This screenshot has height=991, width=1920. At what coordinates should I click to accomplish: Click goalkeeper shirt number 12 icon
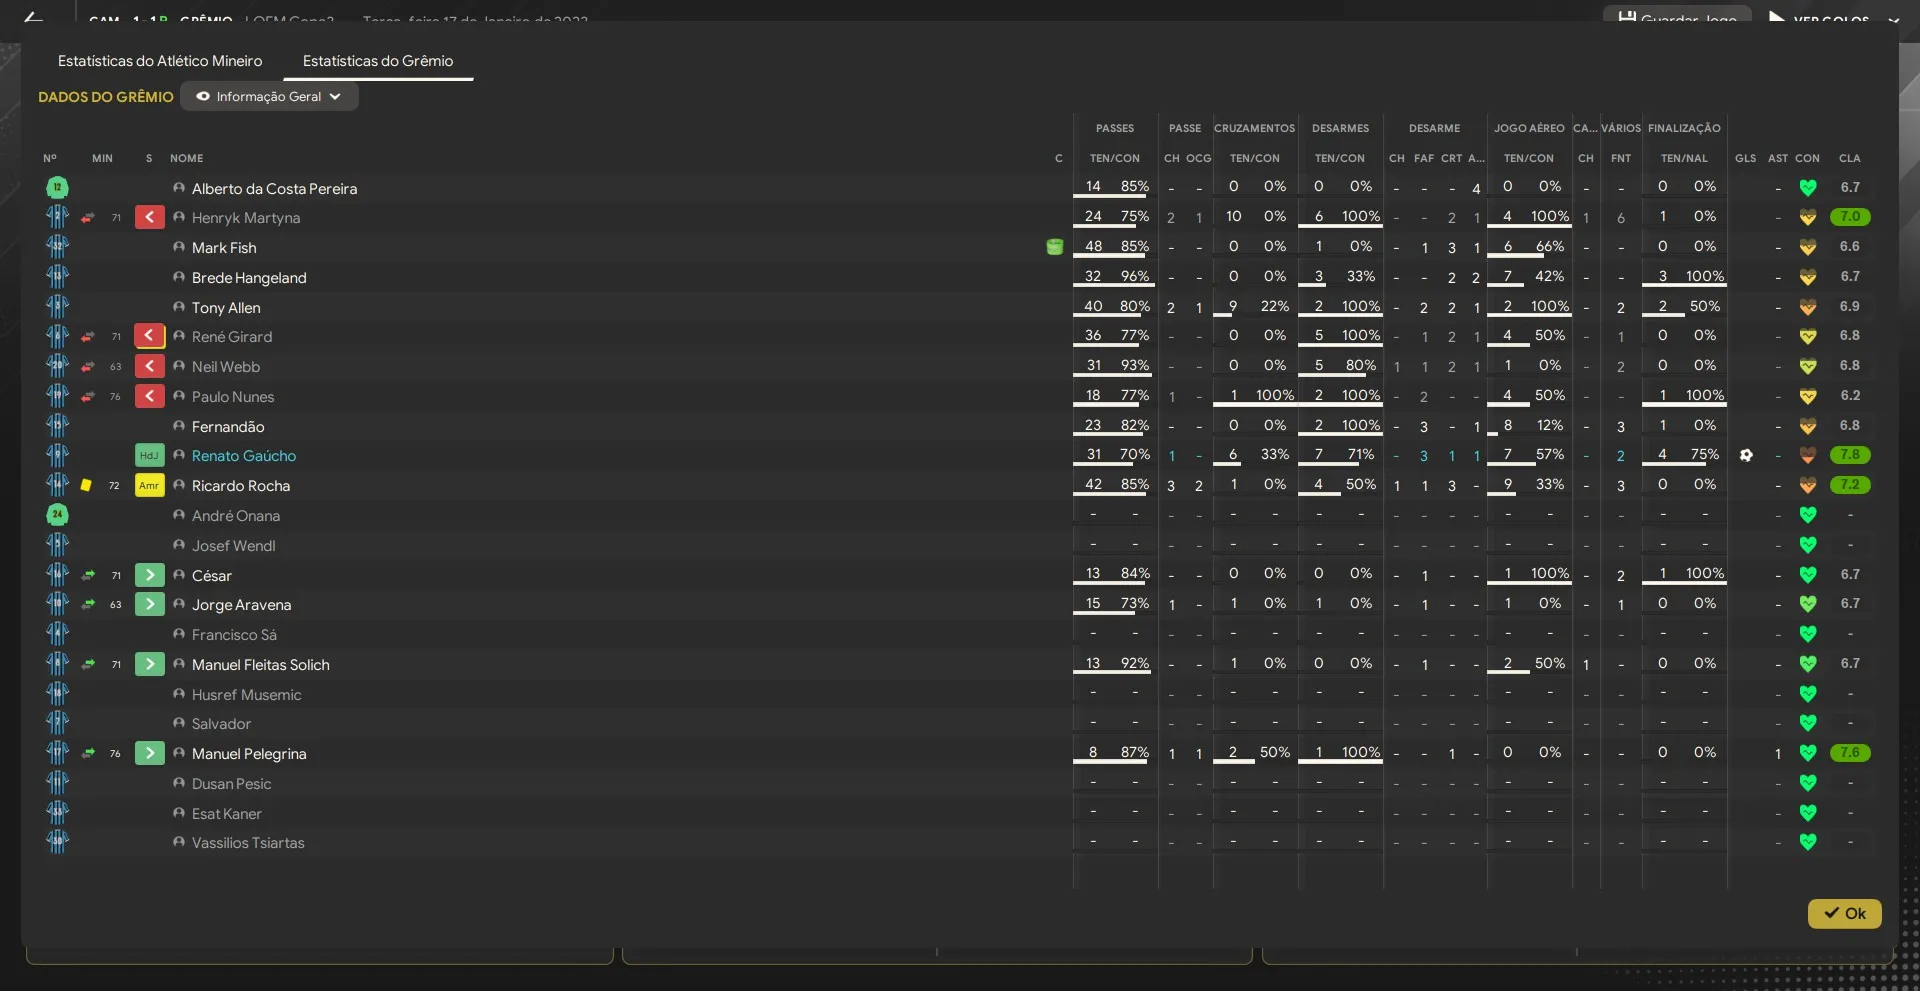[57, 187]
